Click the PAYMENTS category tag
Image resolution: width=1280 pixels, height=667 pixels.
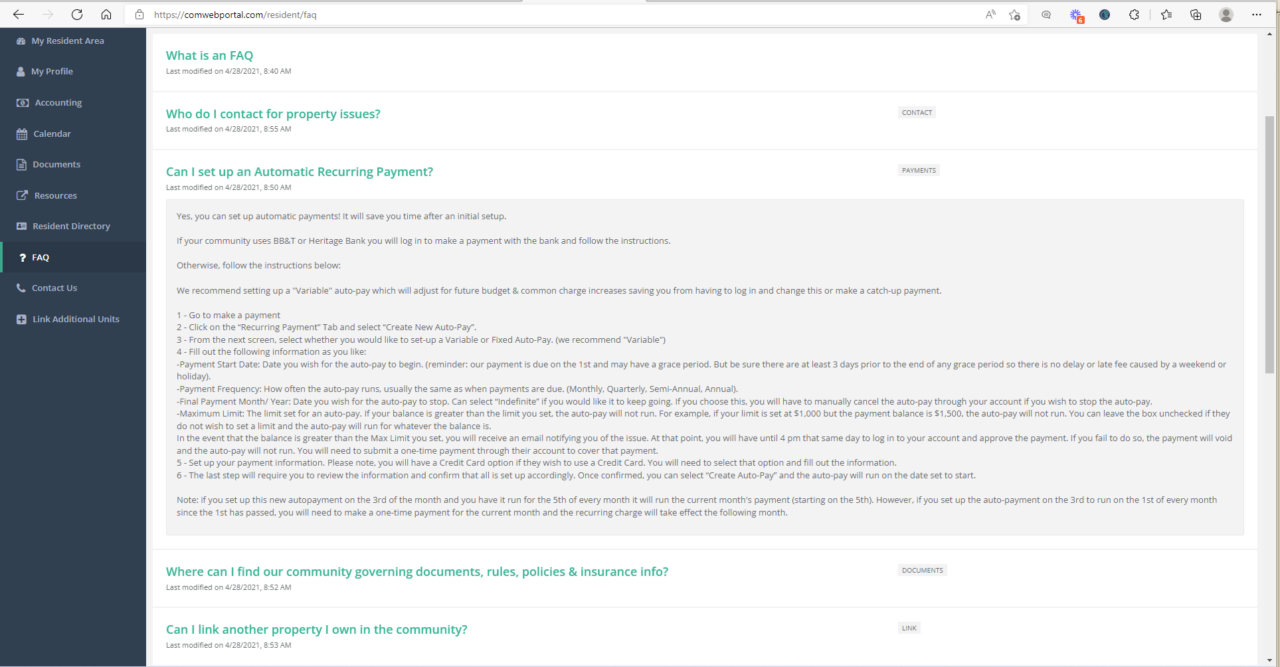point(919,171)
